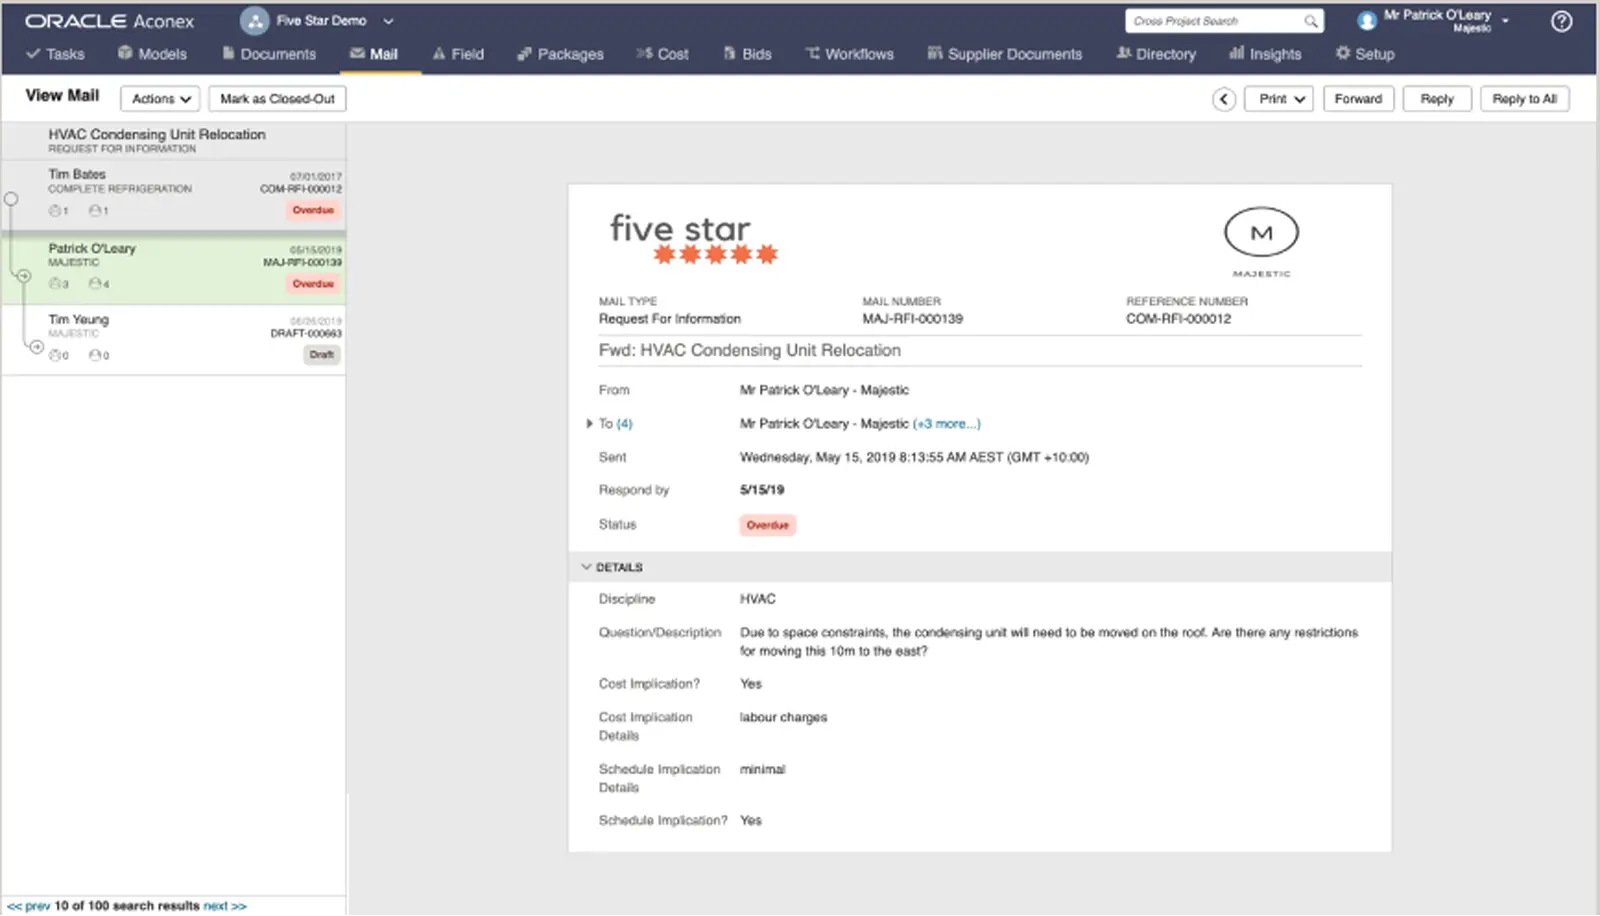Collapse the DETAILS section
Image resolution: width=1600 pixels, height=916 pixels.
pos(587,566)
